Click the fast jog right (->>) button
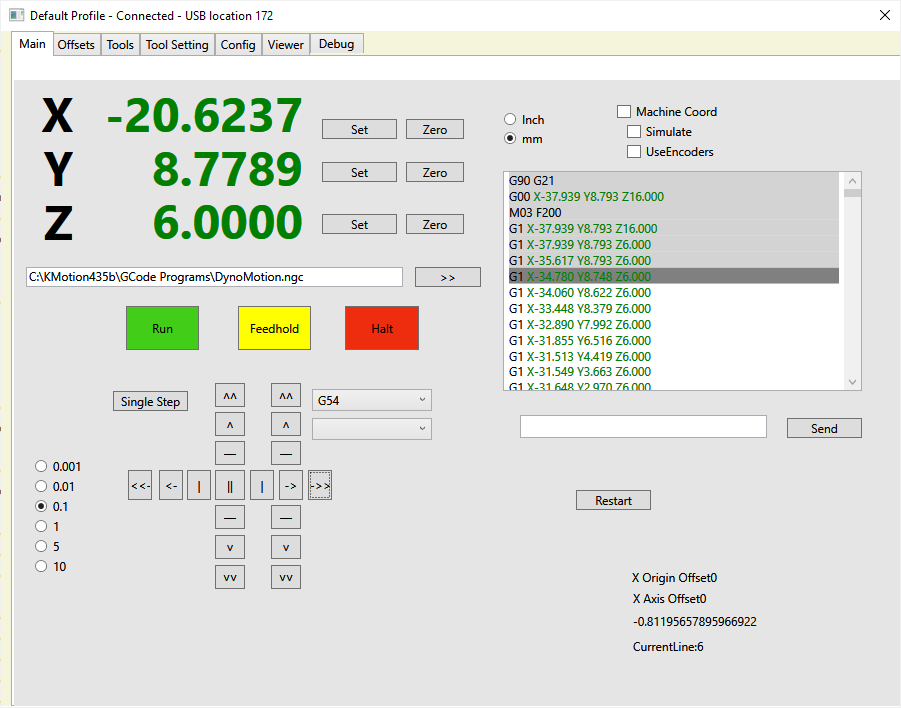Screen dimensions: 901x708 pos(320,486)
